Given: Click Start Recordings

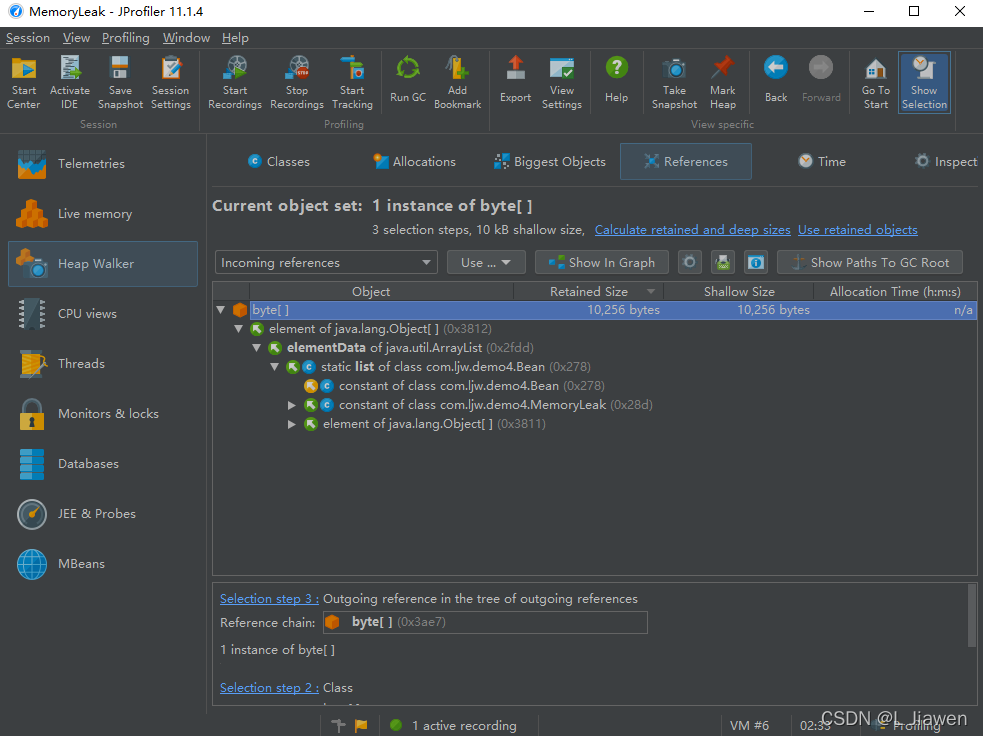Looking at the screenshot, I should pos(235,83).
